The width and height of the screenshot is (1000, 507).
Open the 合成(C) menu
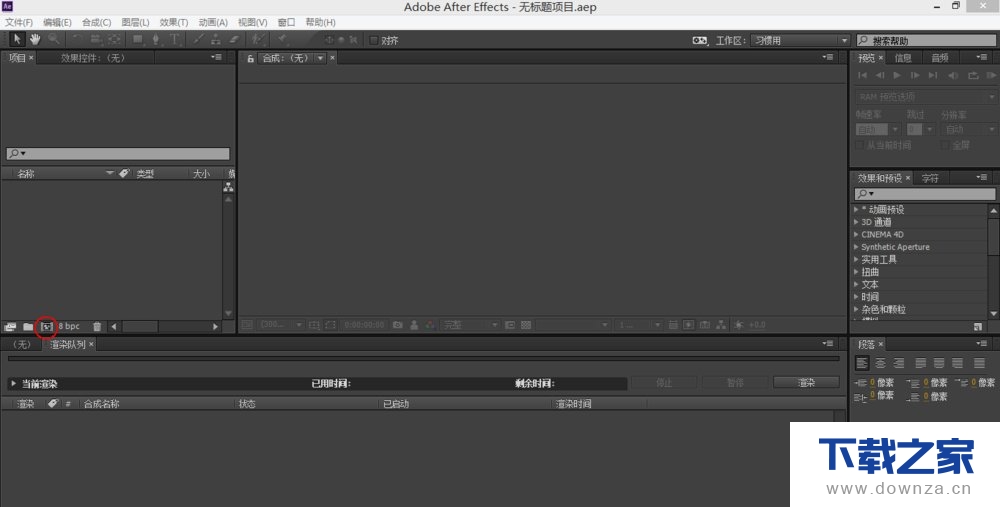click(96, 22)
